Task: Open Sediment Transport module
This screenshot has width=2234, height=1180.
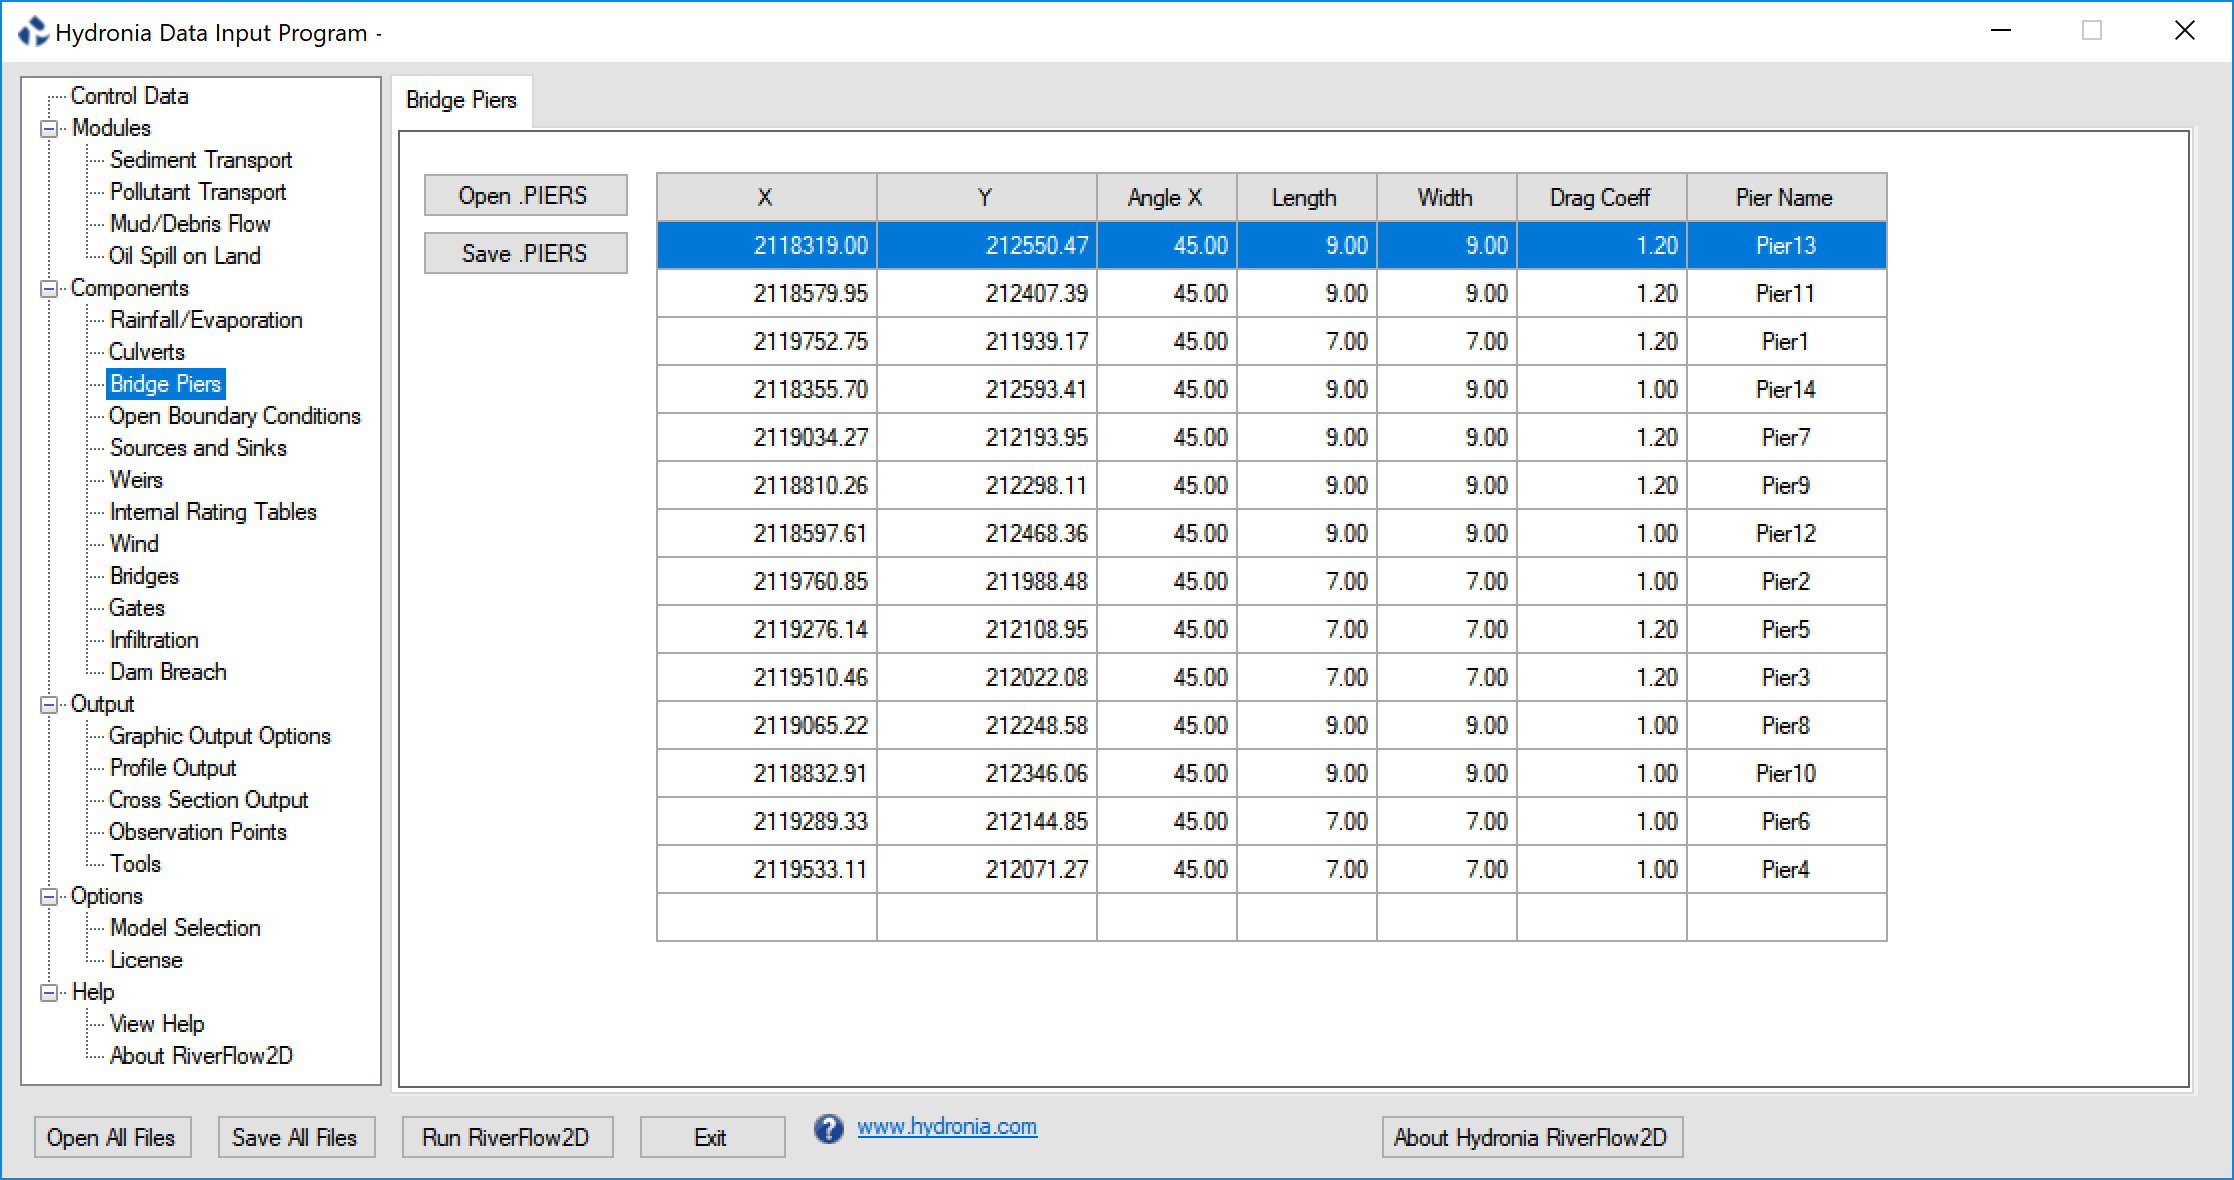Action: click(201, 160)
